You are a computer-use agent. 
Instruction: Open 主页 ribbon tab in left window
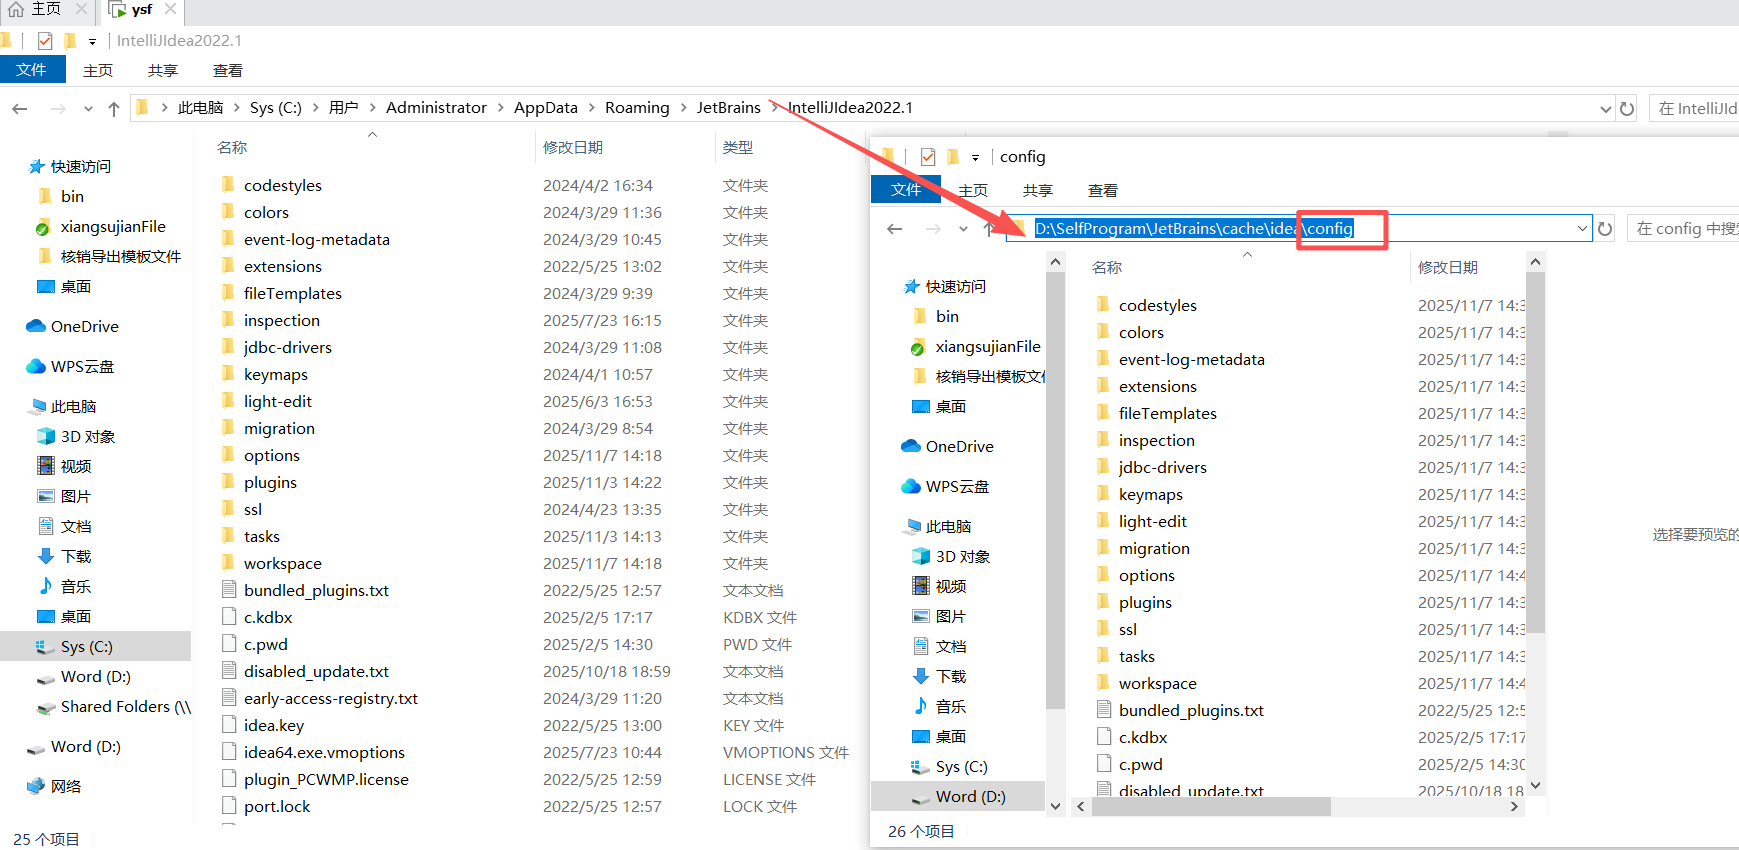coord(98,70)
